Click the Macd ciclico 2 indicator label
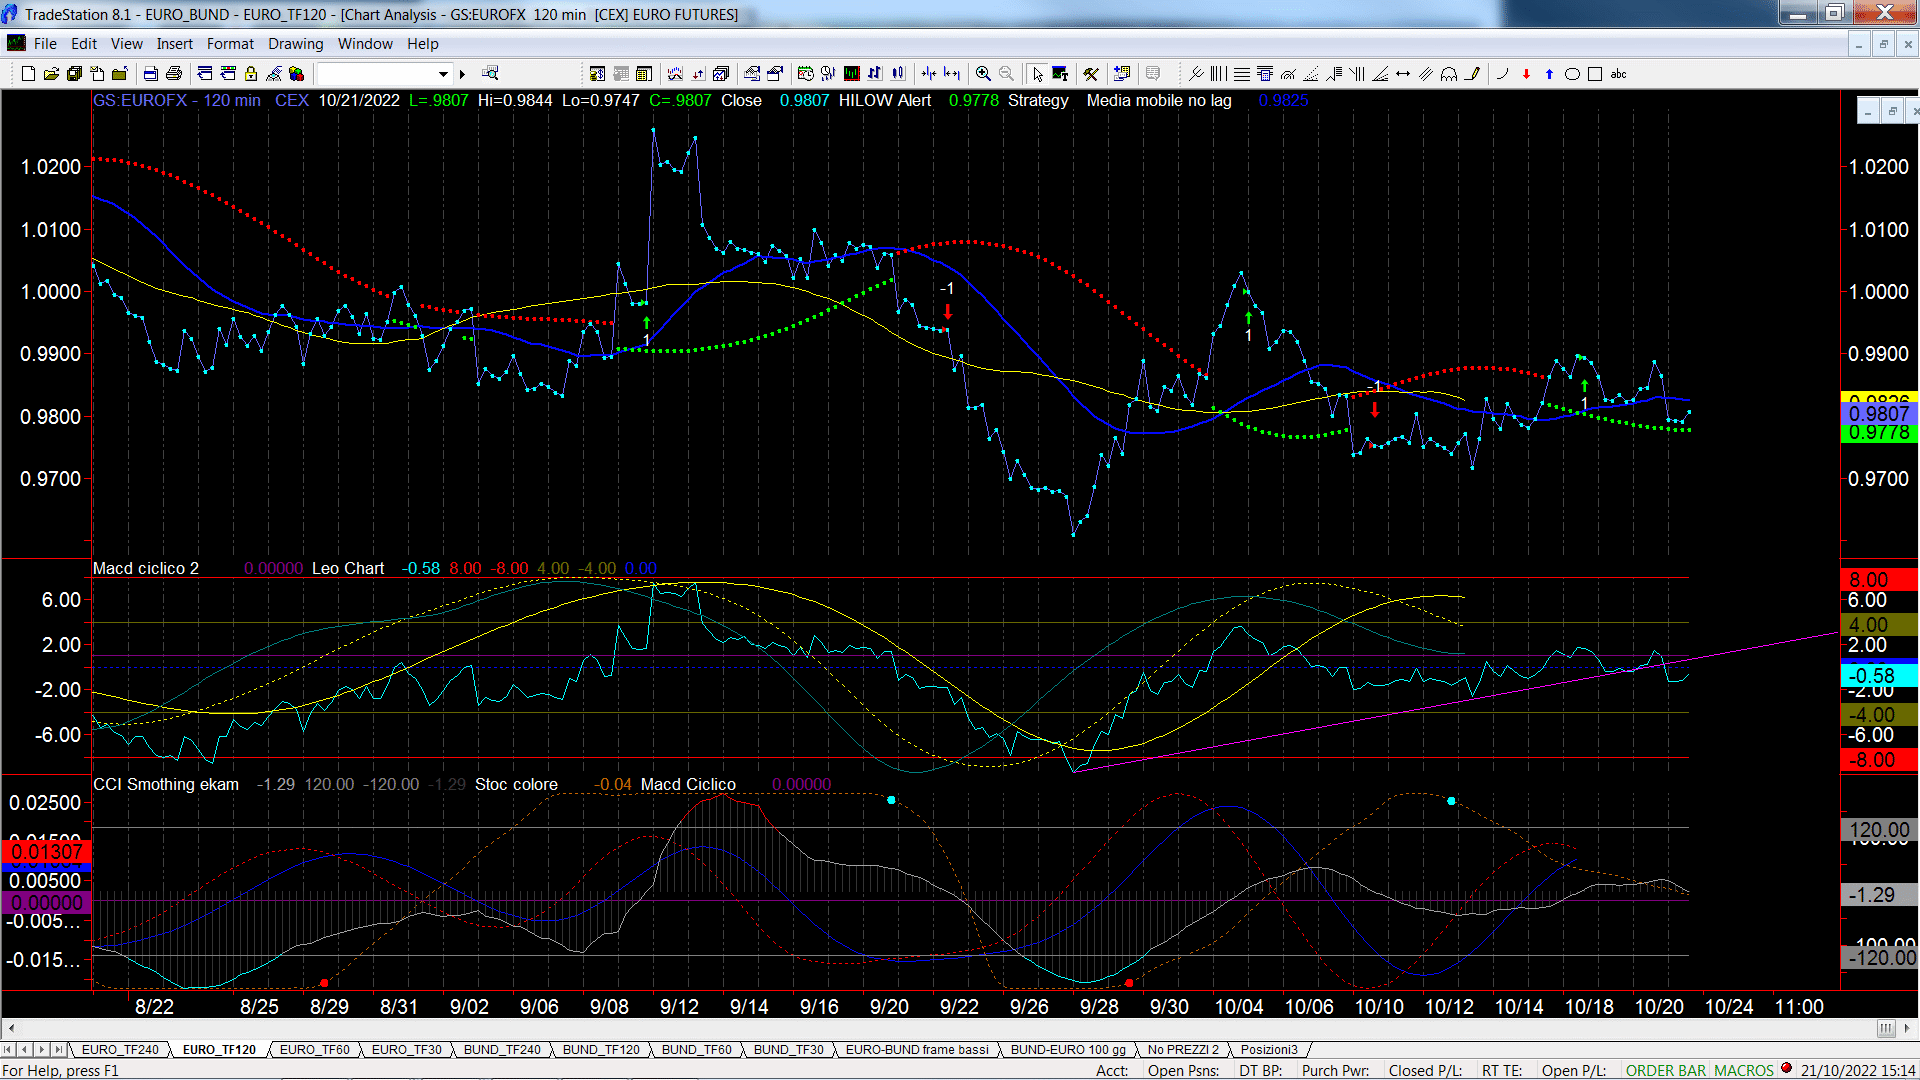This screenshot has height=1080, width=1920. coord(146,568)
